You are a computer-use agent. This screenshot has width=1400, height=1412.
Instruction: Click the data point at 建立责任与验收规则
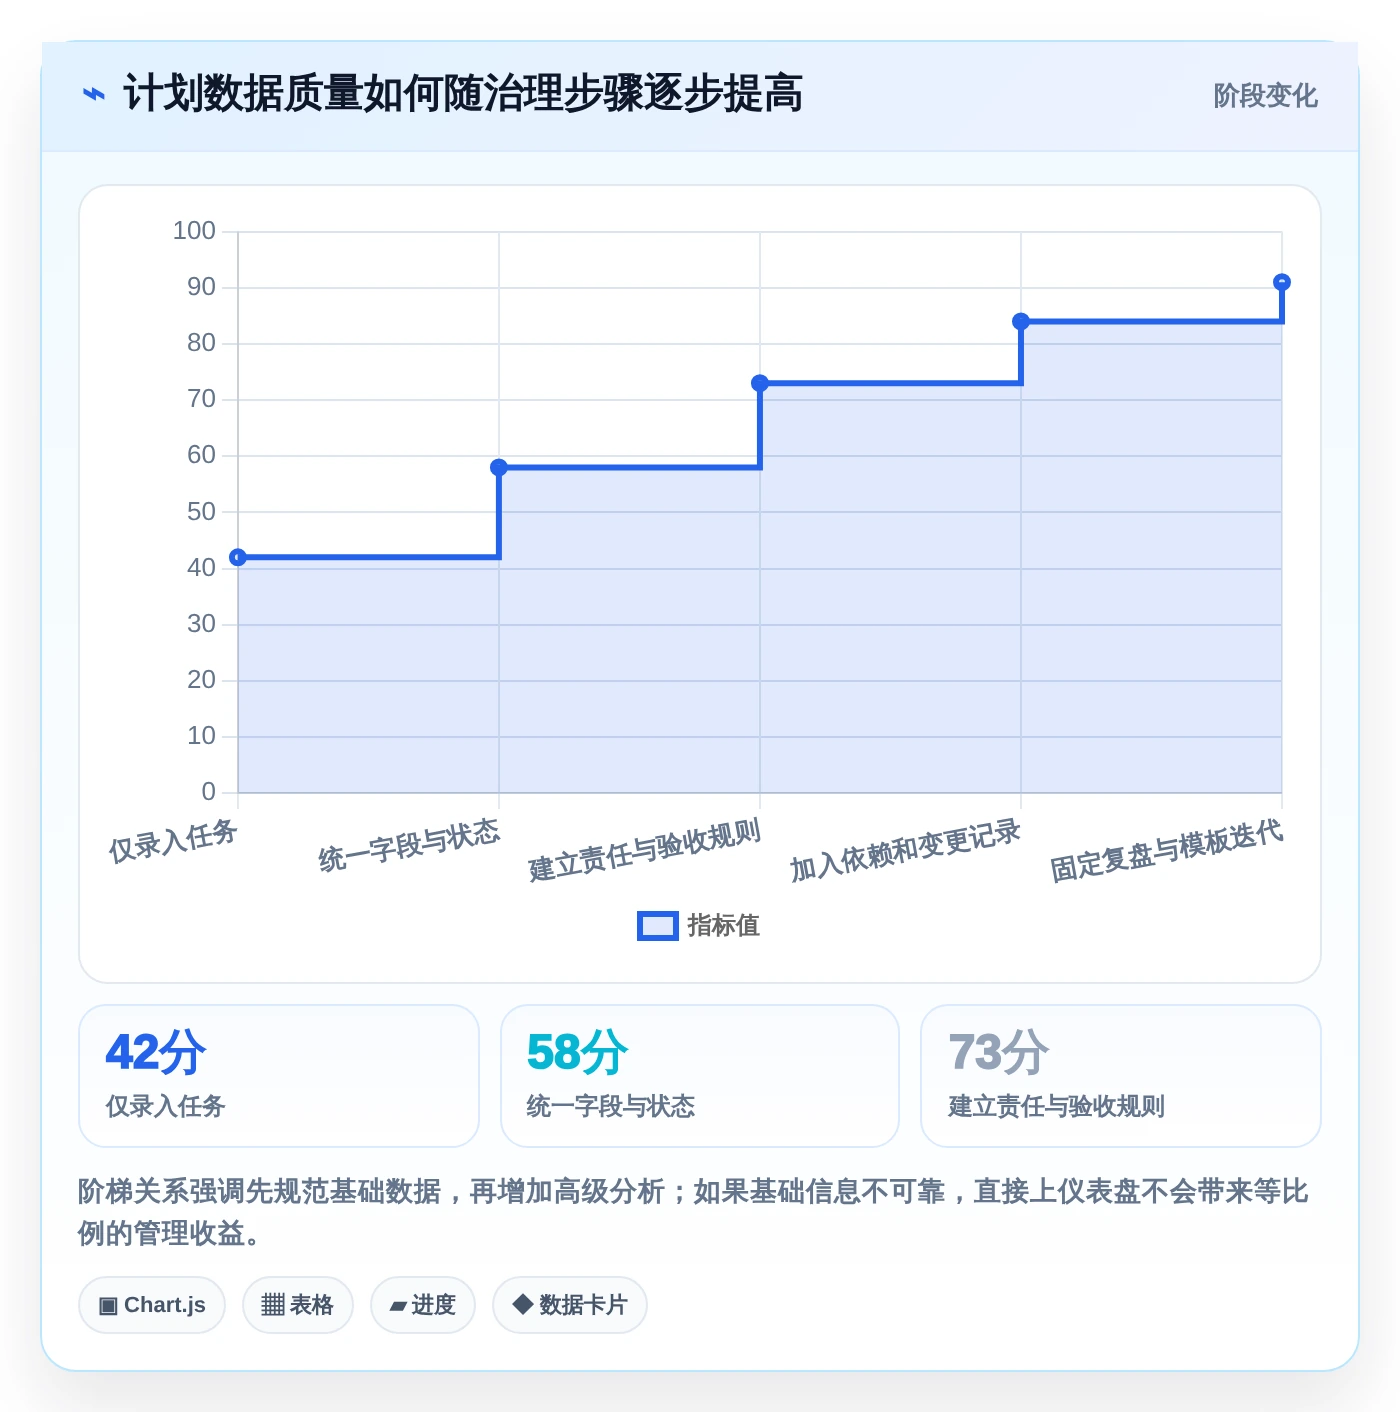coord(760,383)
